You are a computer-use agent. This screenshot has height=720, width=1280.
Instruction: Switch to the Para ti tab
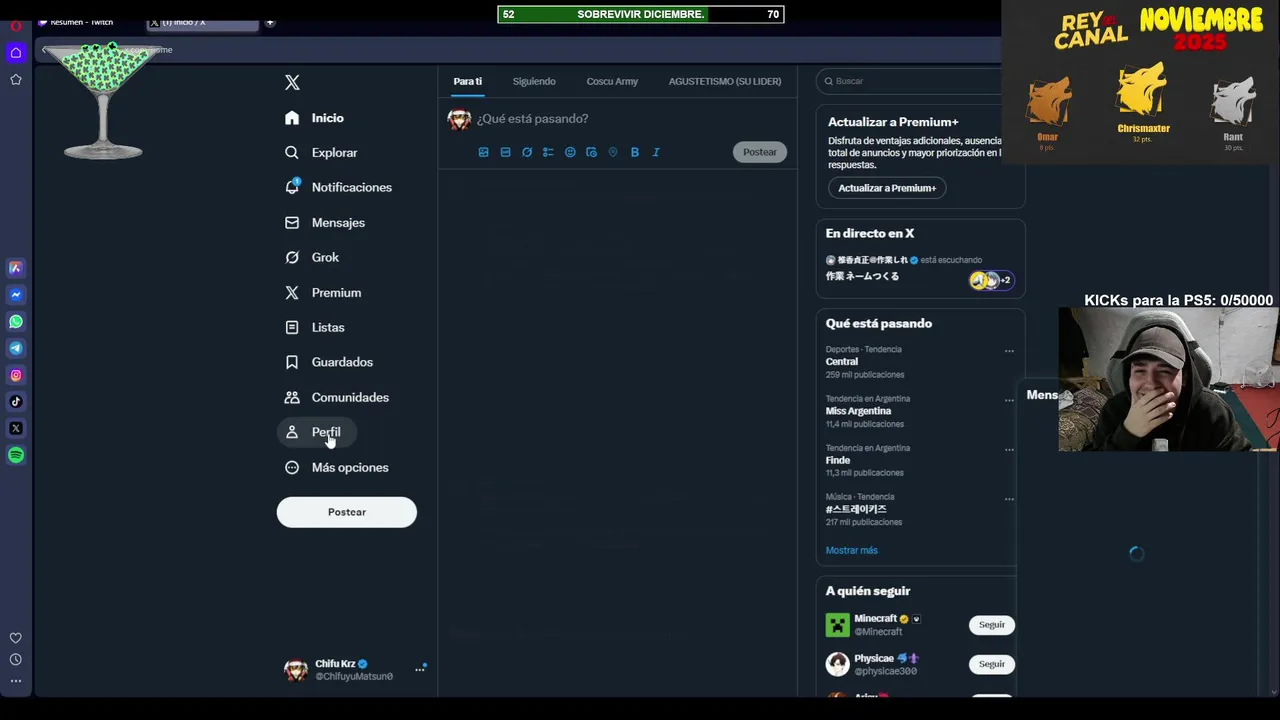467,81
